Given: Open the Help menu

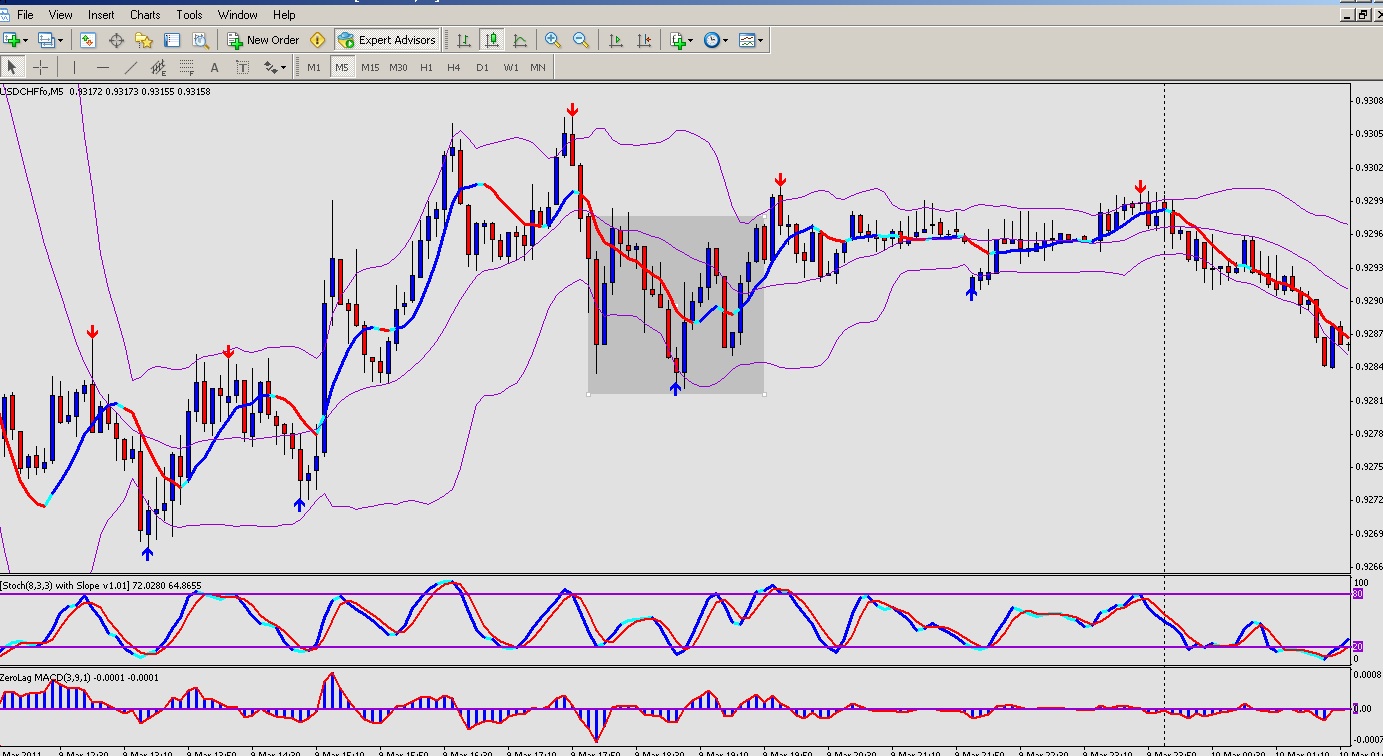Looking at the screenshot, I should tap(284, 15).
